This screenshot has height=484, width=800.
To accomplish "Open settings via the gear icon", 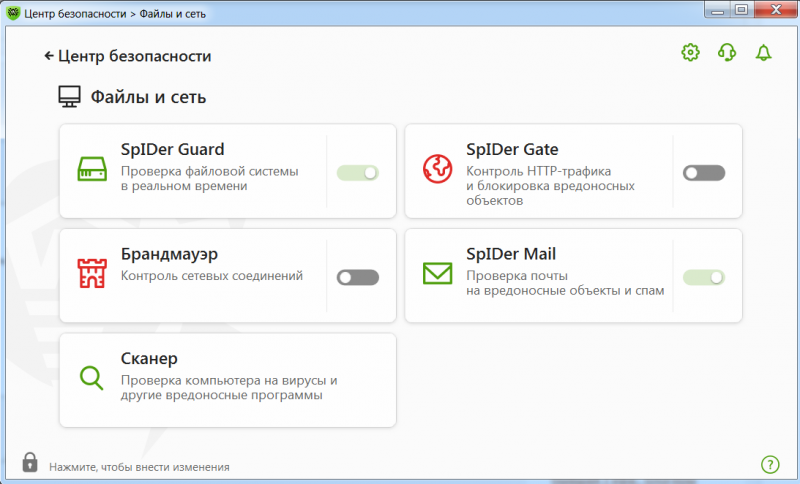I will coord(690,53).
